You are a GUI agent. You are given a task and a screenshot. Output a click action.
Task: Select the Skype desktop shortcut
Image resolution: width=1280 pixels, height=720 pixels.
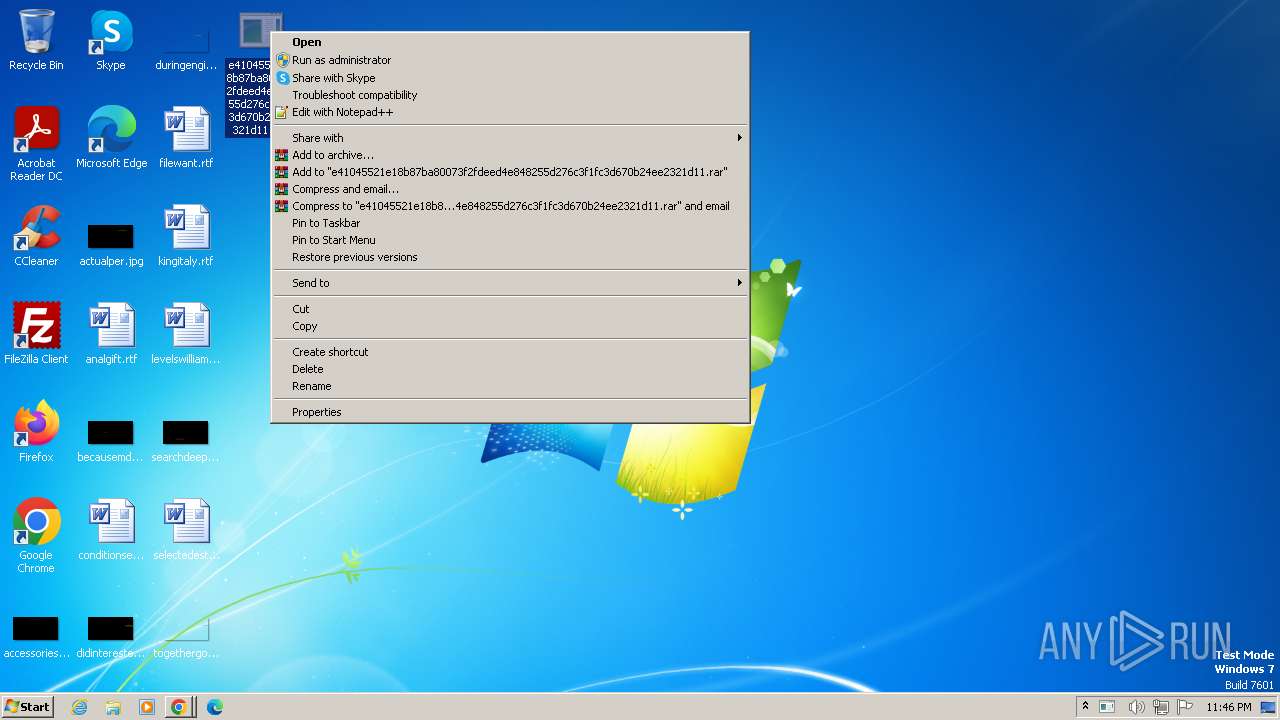point(111,40)
